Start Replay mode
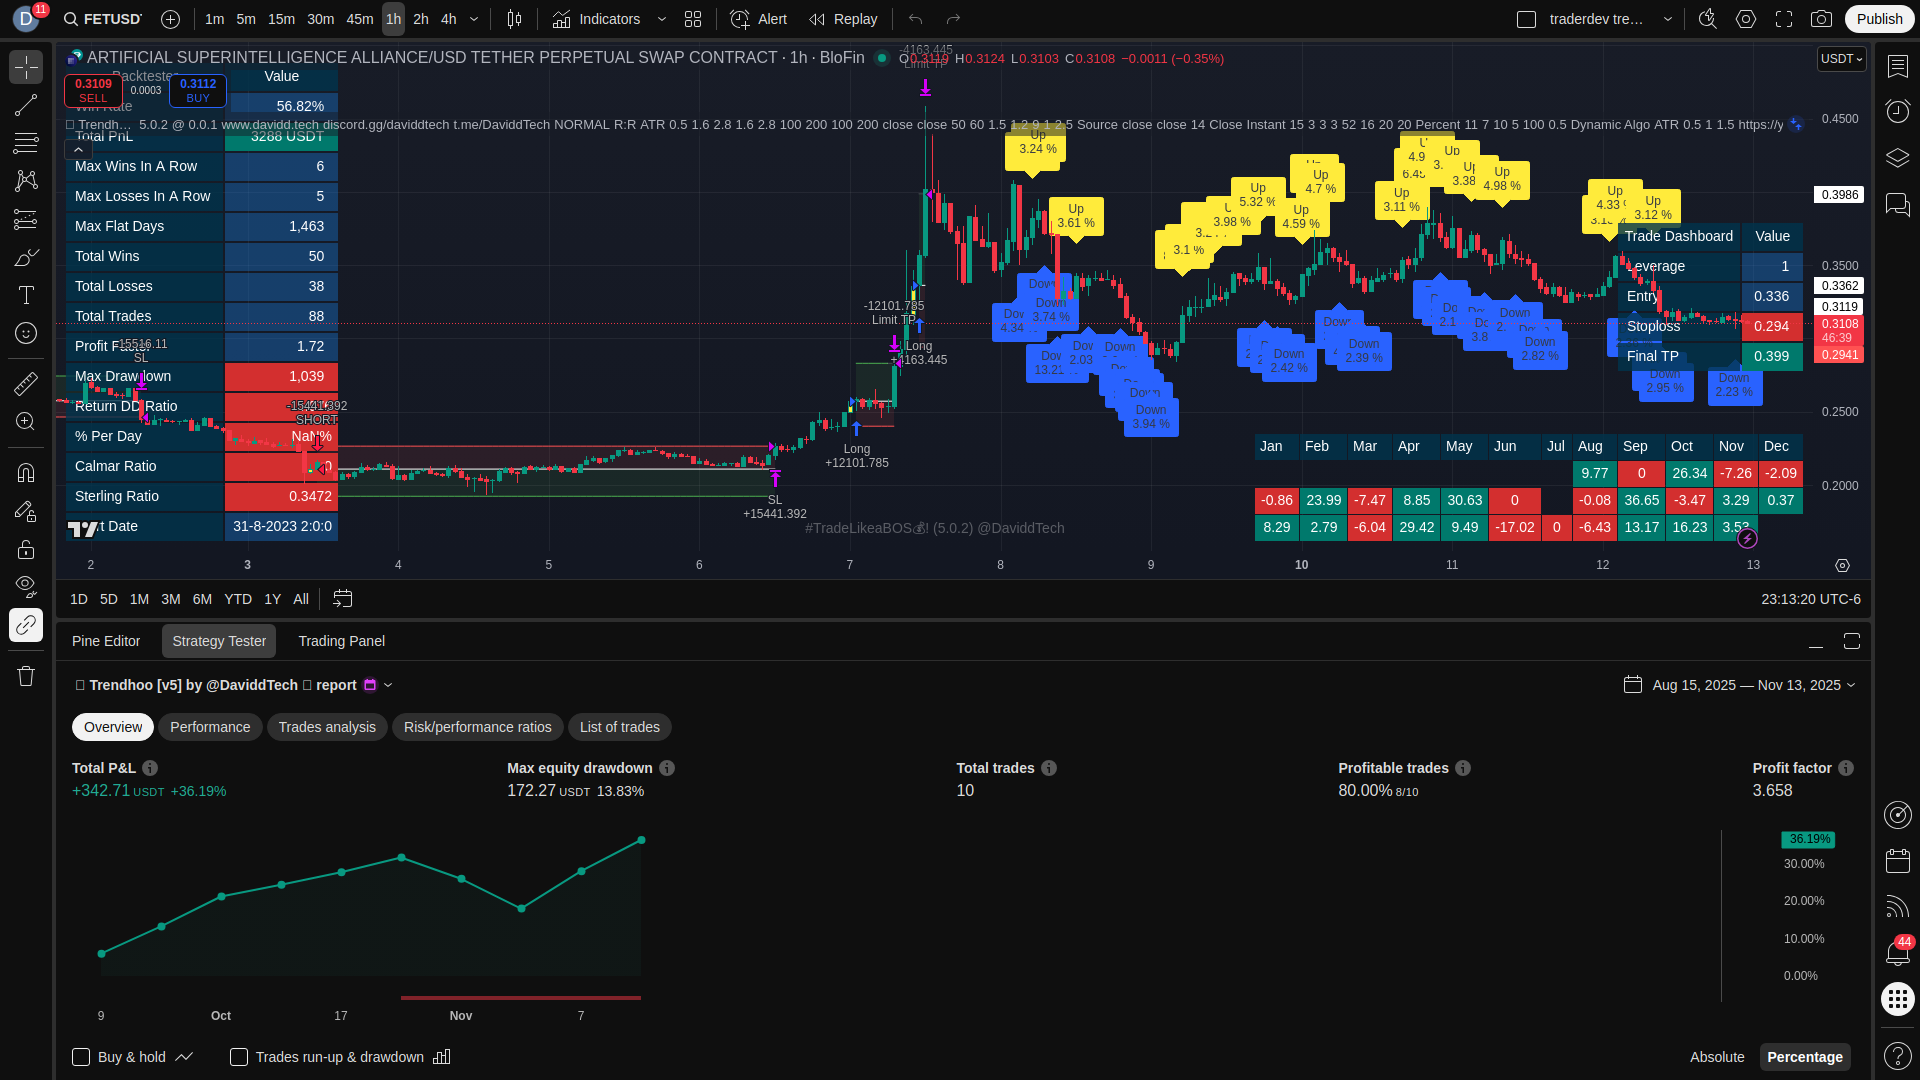Screen dimensions: 1920x1080 pos(843,19)
